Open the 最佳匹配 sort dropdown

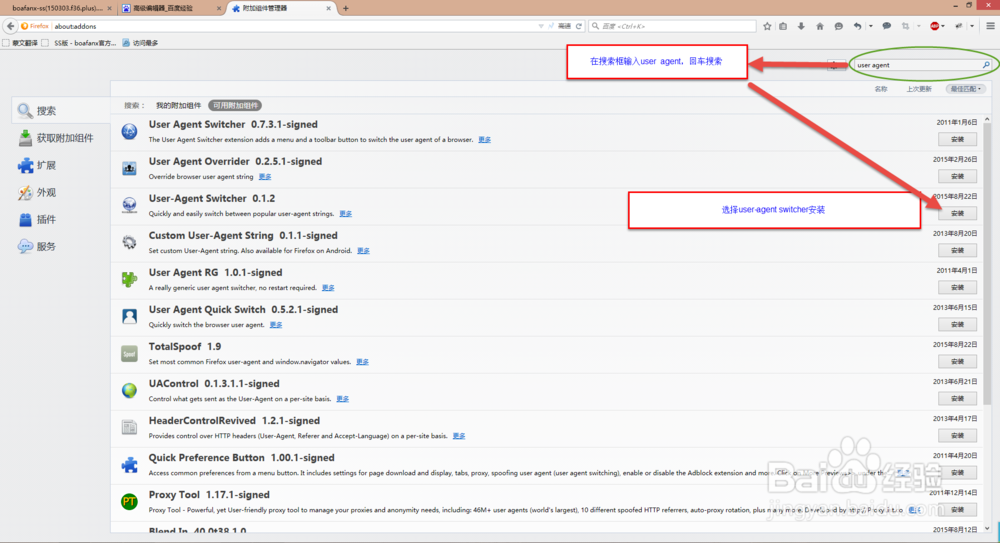pos(966,89)
